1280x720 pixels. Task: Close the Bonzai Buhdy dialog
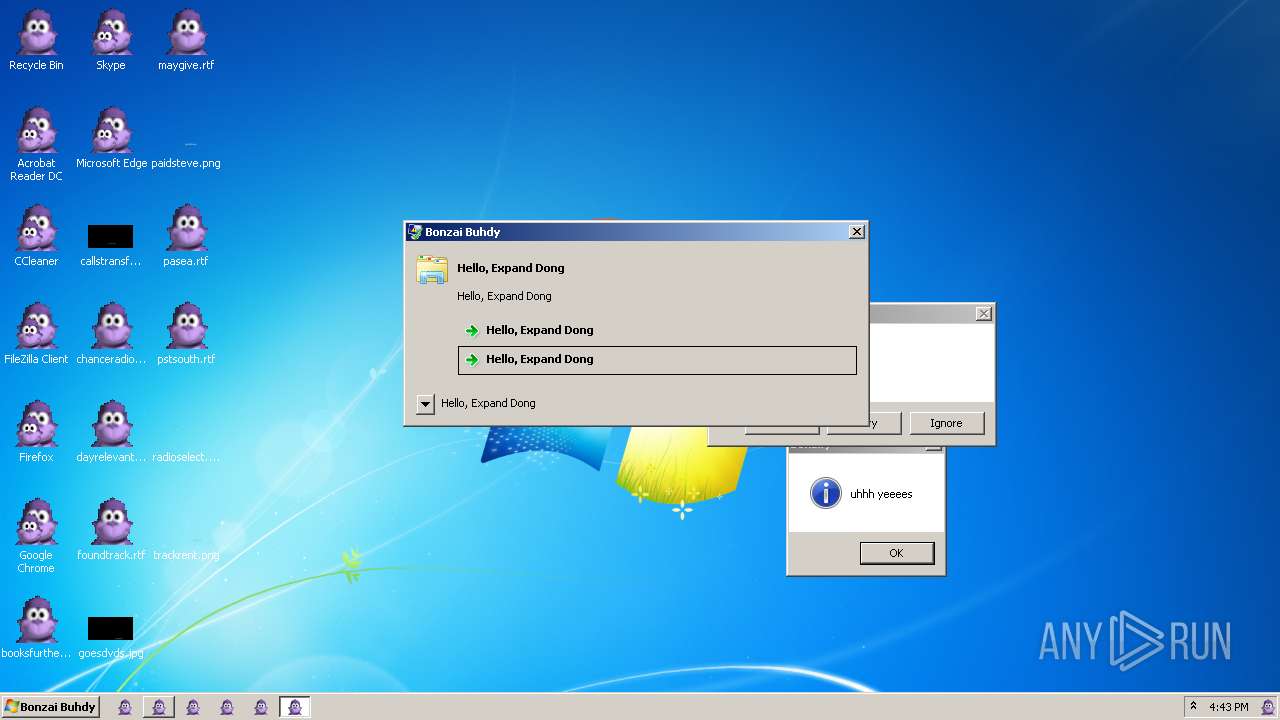point(856,232)
